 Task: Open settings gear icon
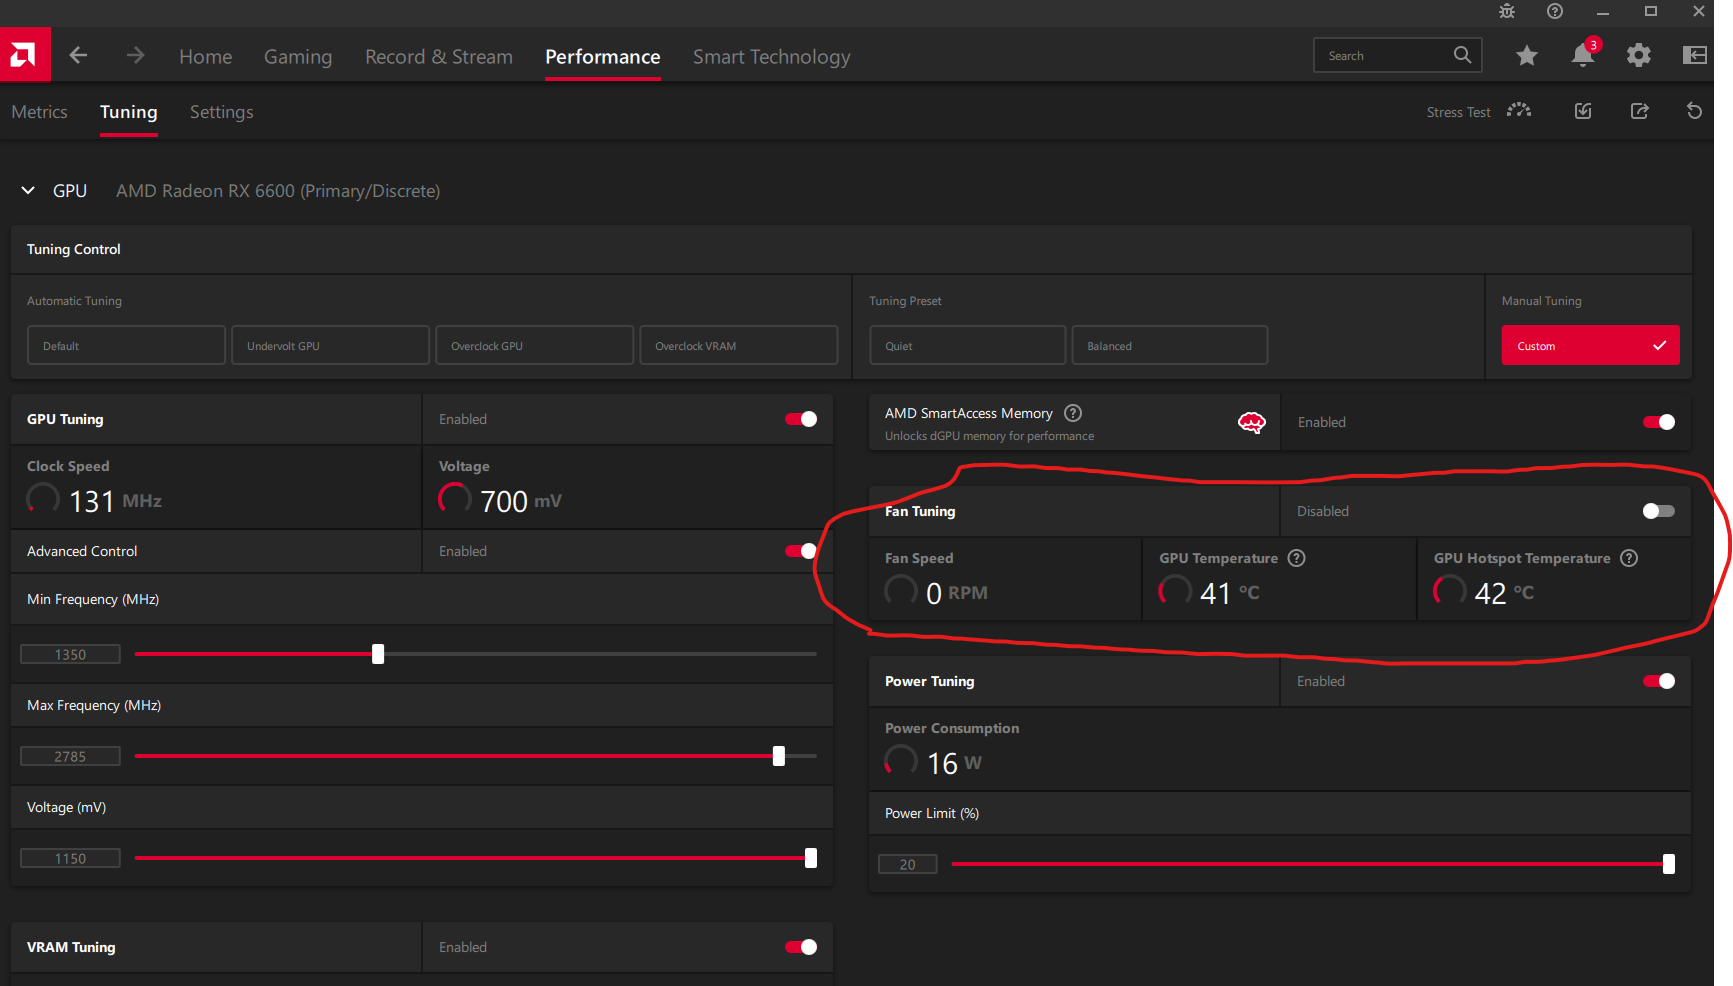coord(1639,55)
